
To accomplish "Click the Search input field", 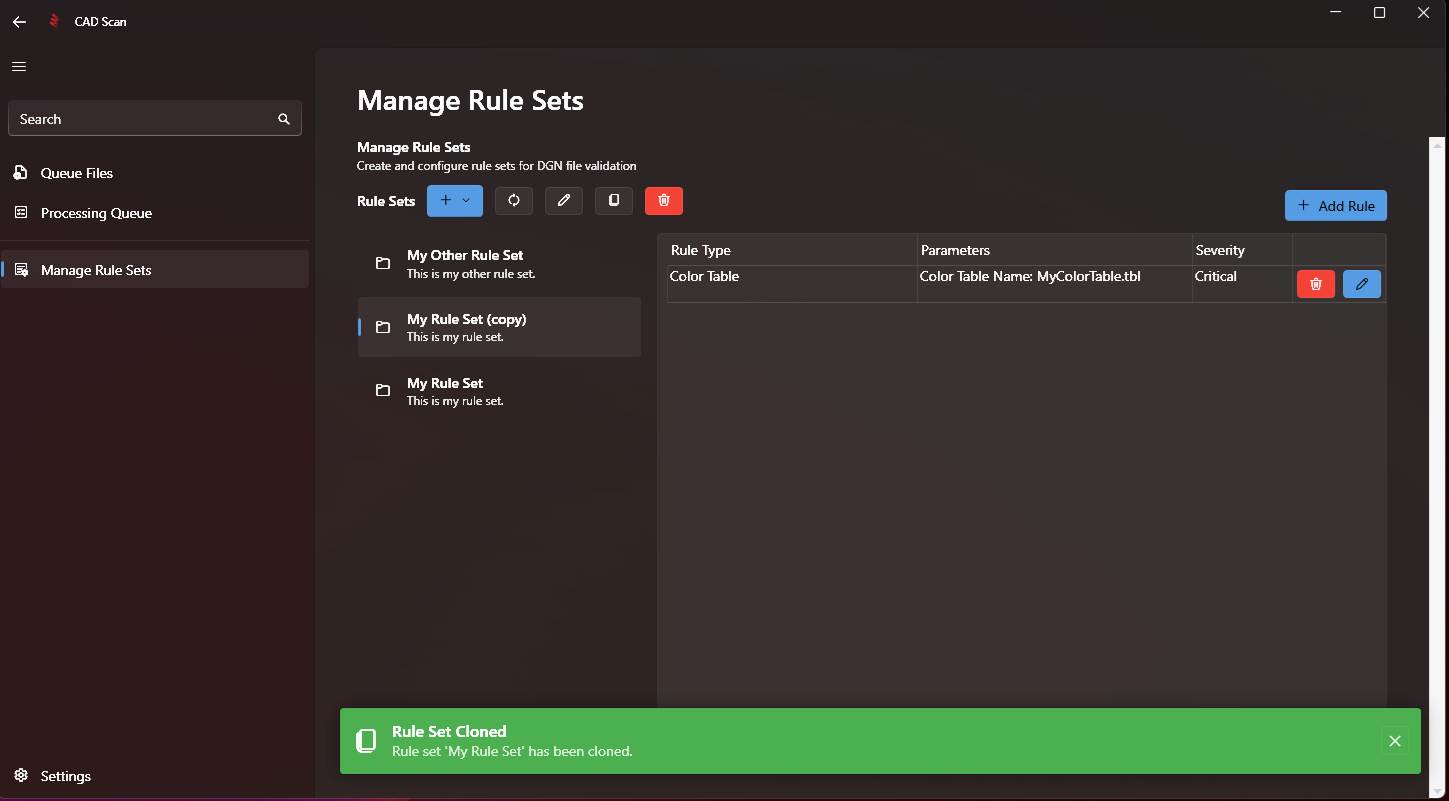I will coord(140,119).
